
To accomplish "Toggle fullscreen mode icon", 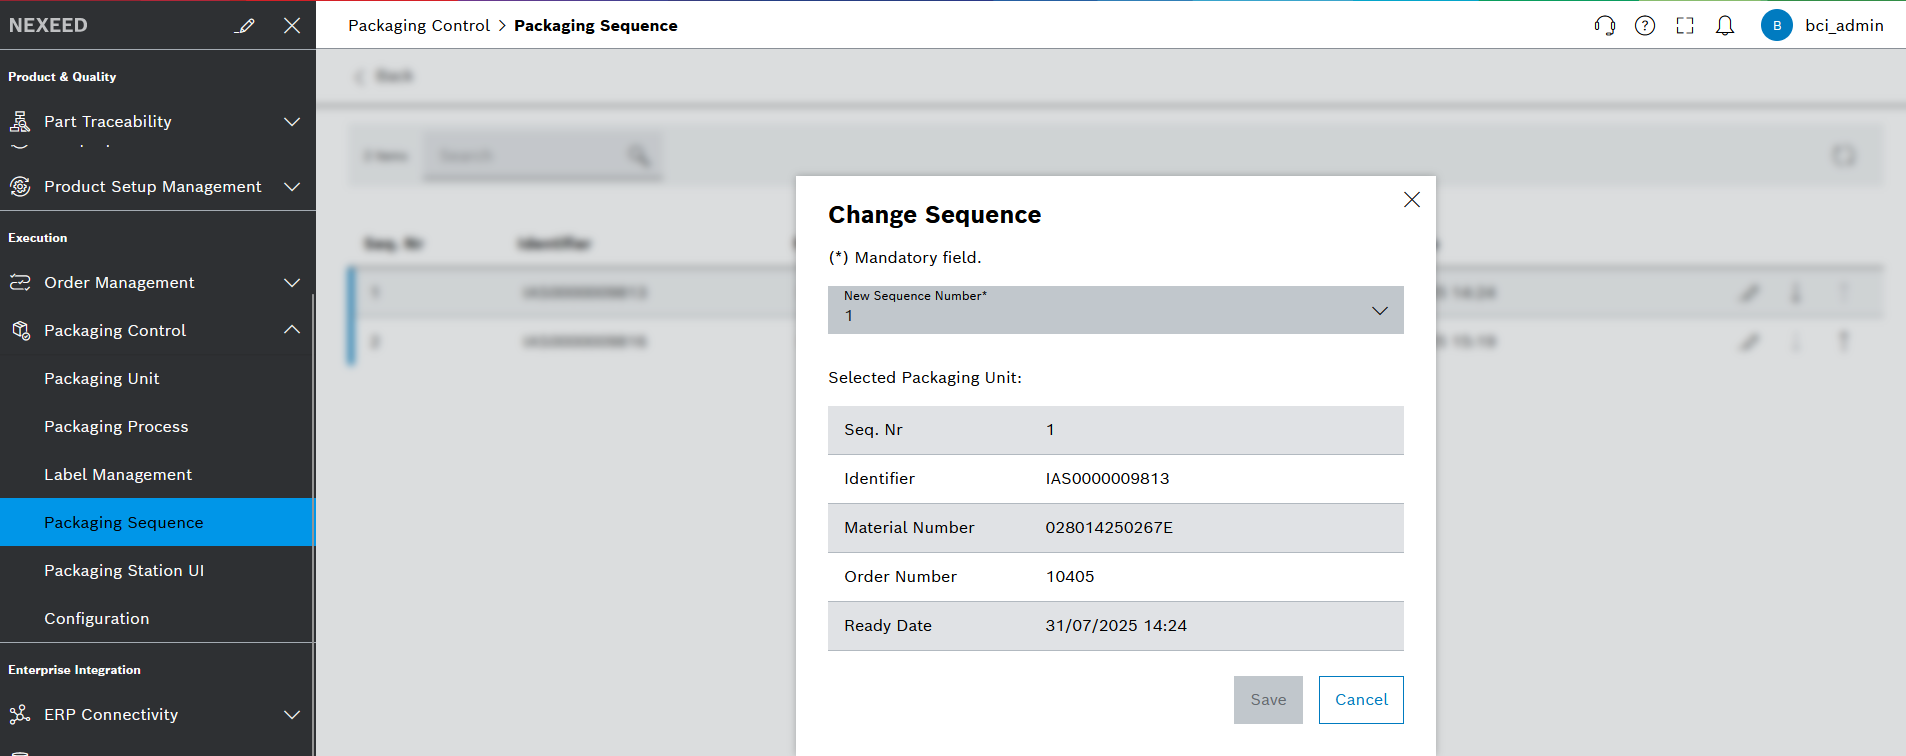I will (x=1685, y=26).
